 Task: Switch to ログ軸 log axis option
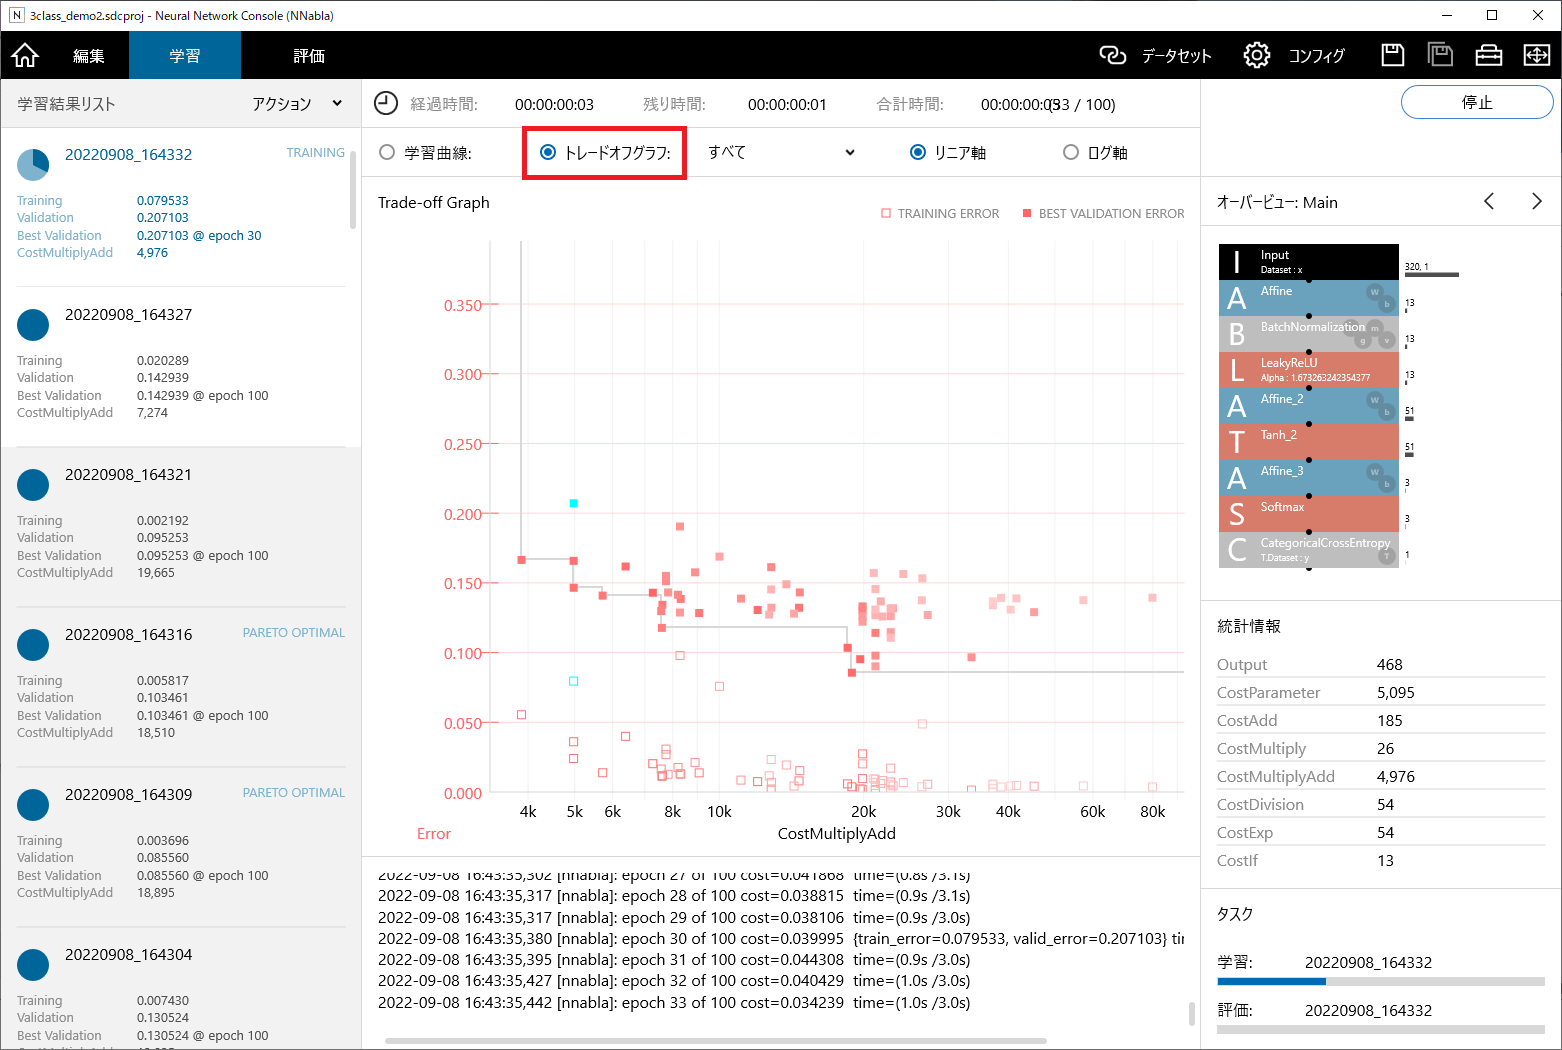coord(1071,152)
